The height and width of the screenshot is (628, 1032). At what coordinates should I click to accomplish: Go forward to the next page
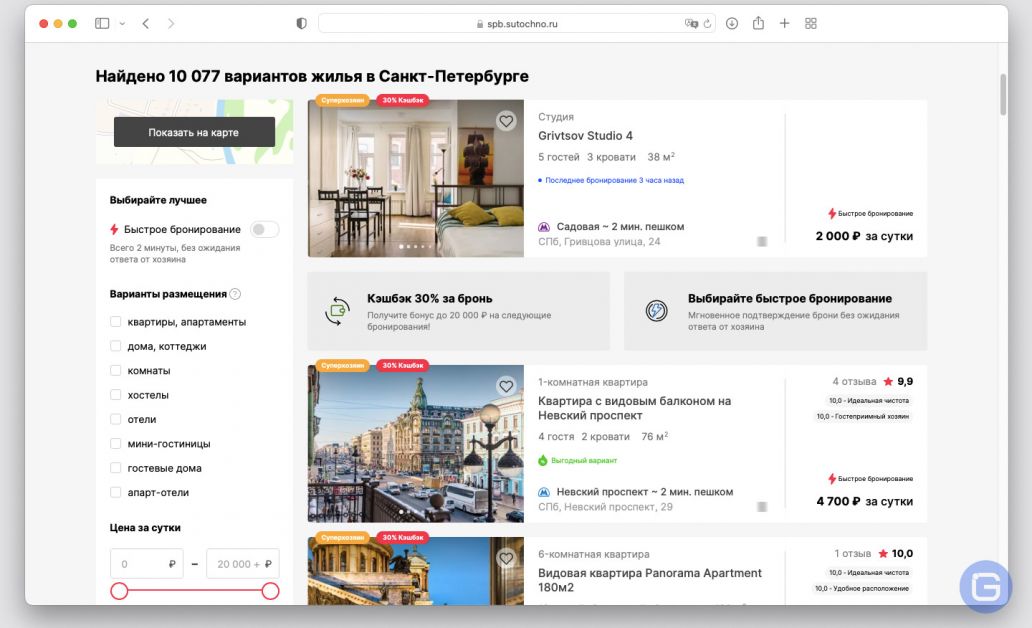click(x=171, y=24)
